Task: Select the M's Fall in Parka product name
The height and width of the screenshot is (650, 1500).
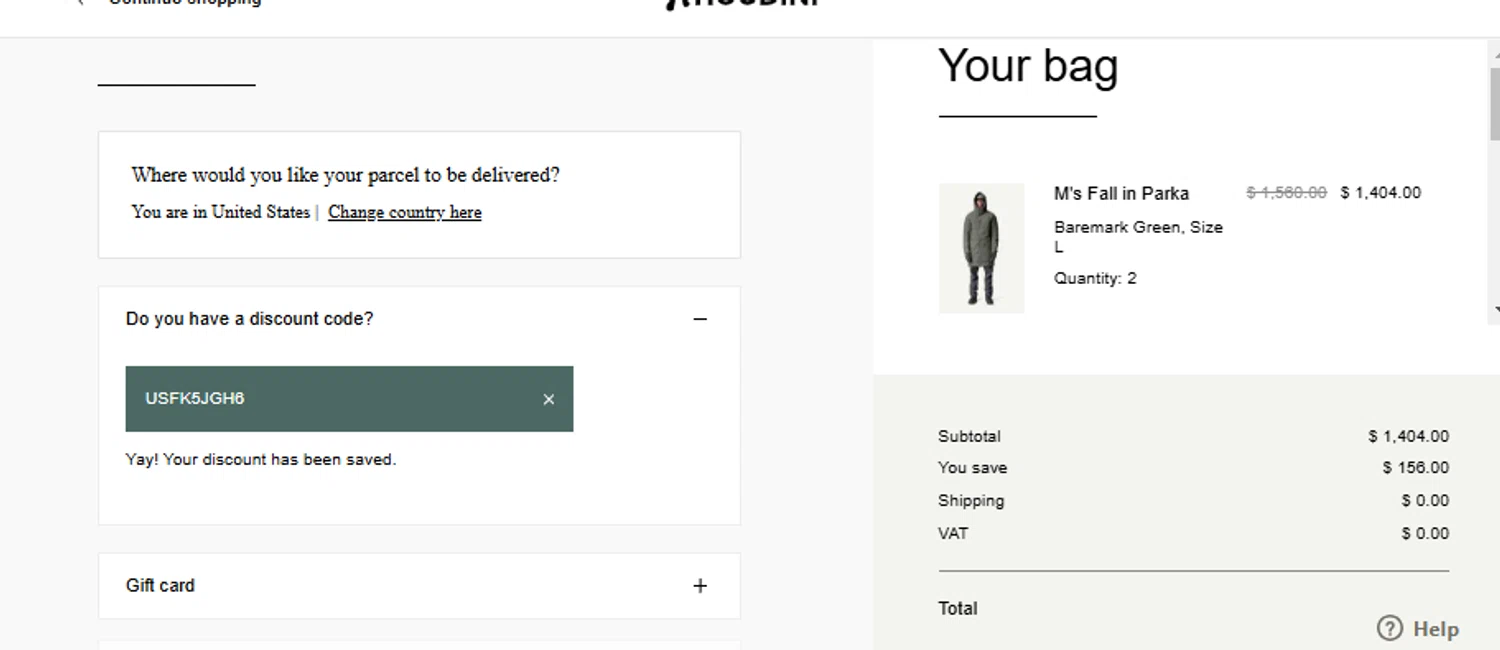Action: pyautogui.click(x=1121, y=193)
